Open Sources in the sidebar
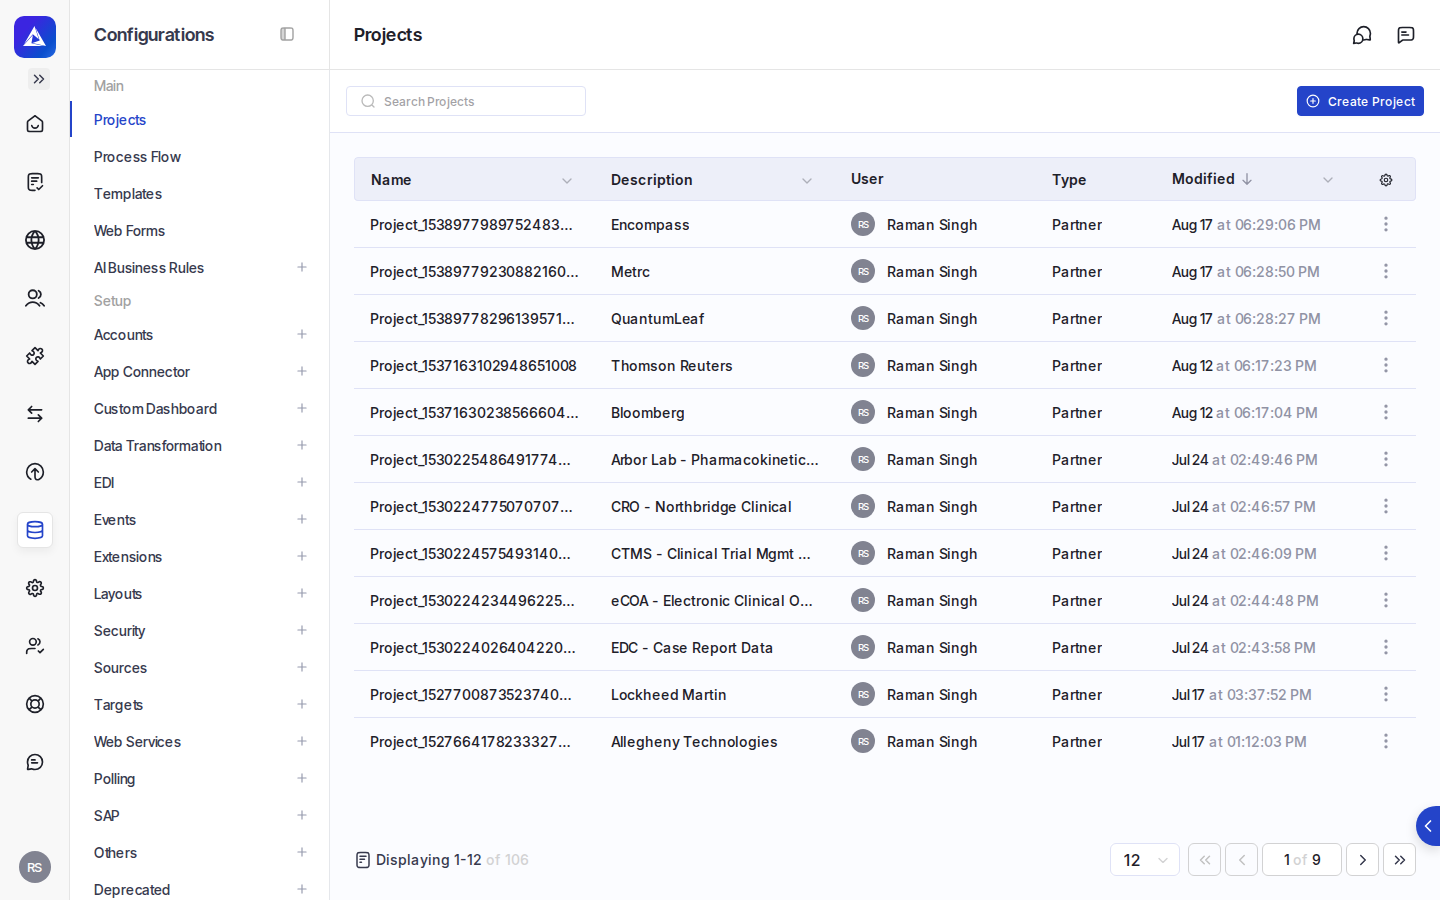The width and height of the screenshot is (1440, 900). pyautogui.click(x=120, y=668)
